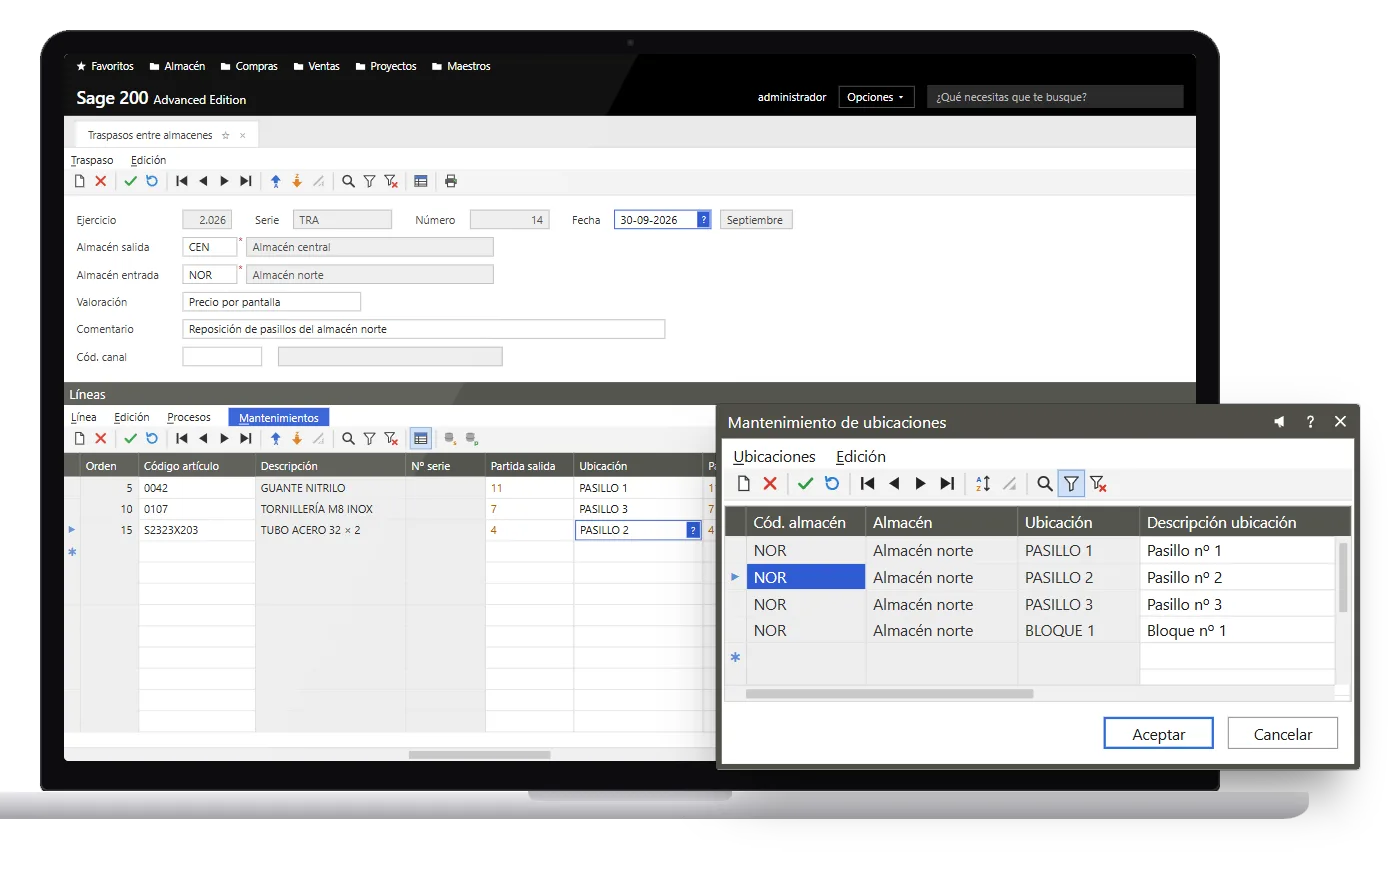Open the Traspaso menu

click(x=92, y=160)
